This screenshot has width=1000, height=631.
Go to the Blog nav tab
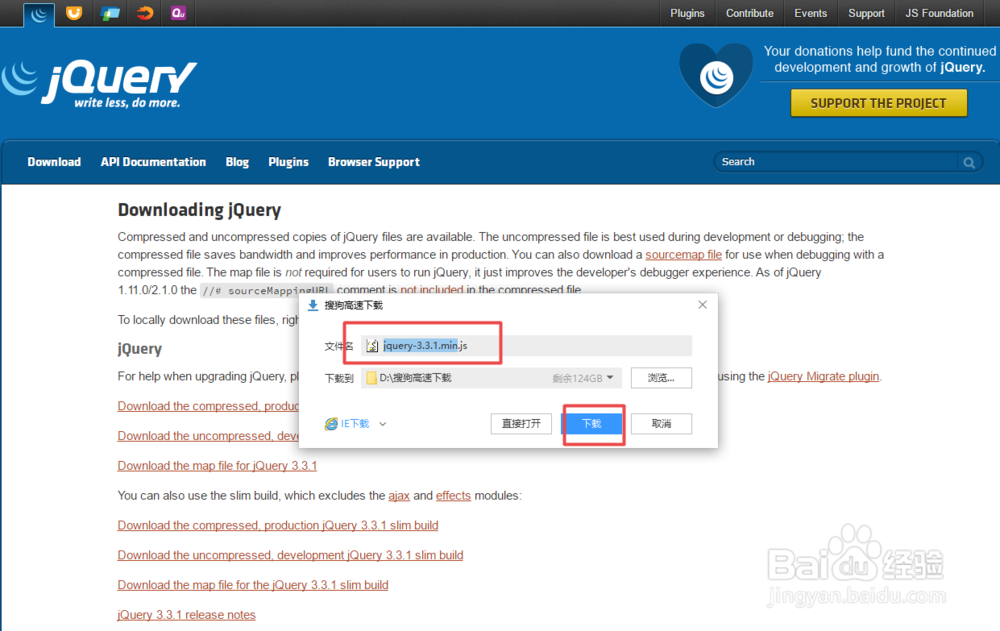(237, 162)
